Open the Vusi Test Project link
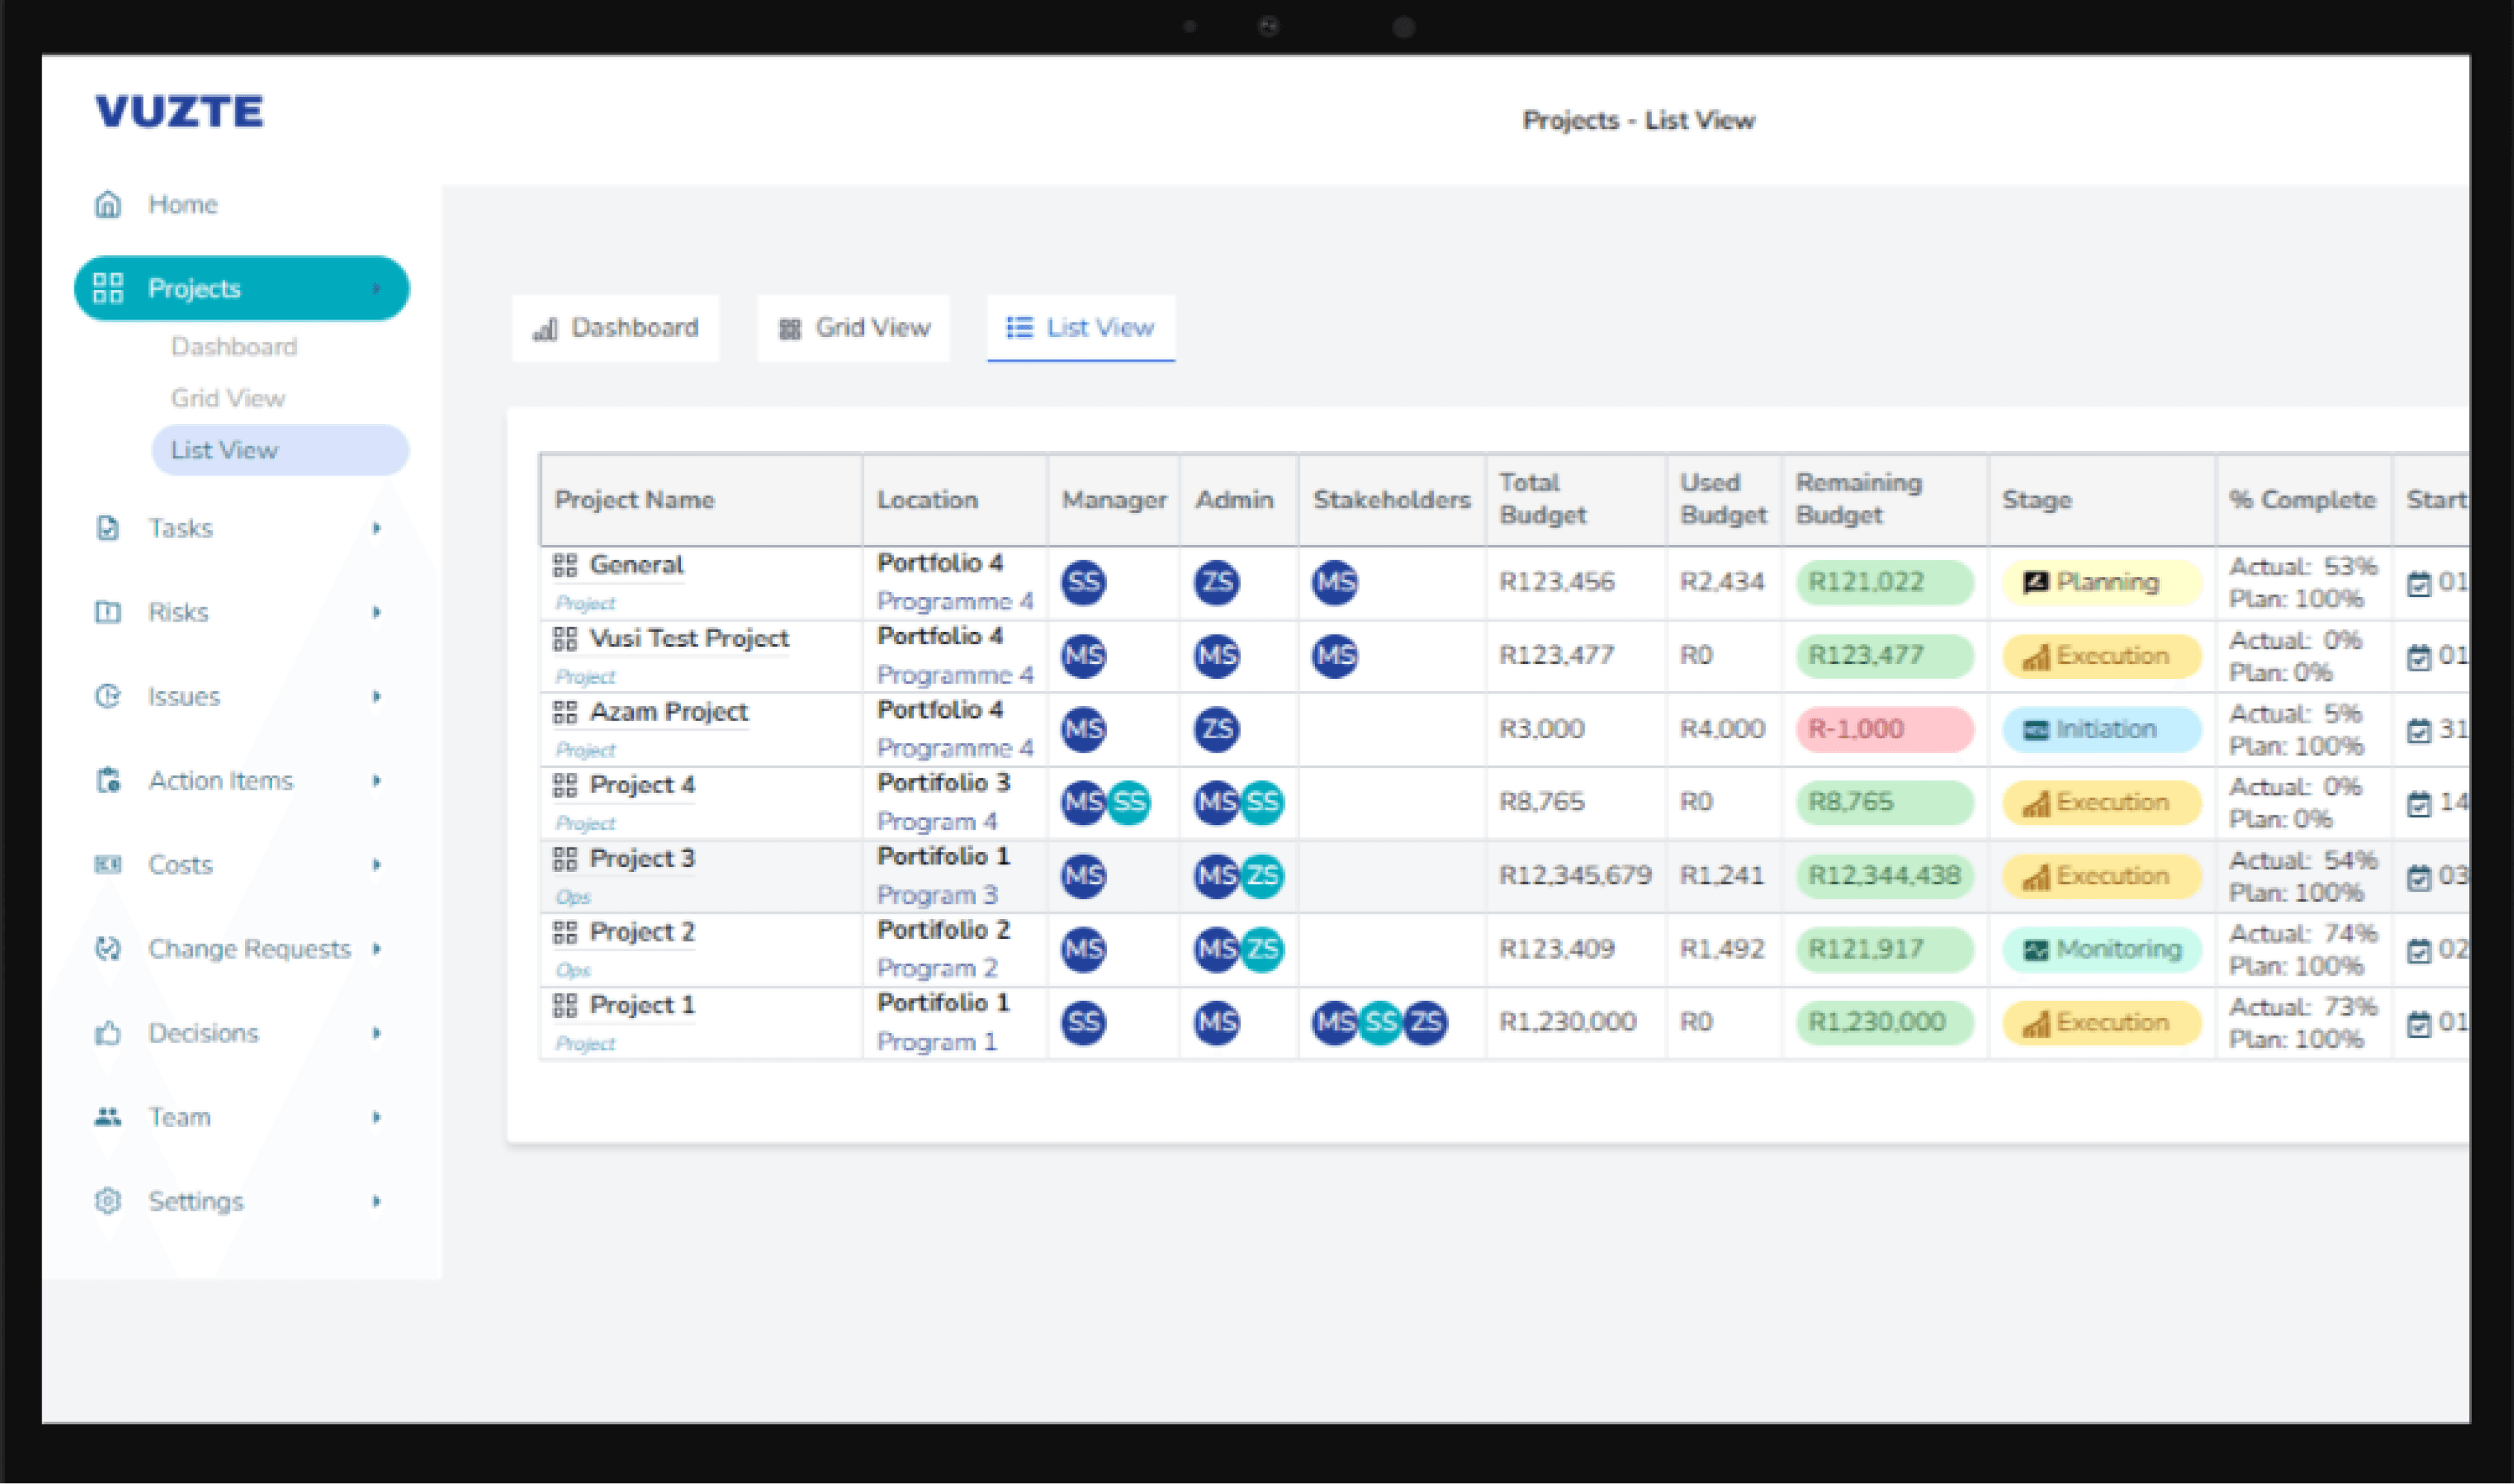Viewport: 2514px width, 1484px height. point(689,638)
